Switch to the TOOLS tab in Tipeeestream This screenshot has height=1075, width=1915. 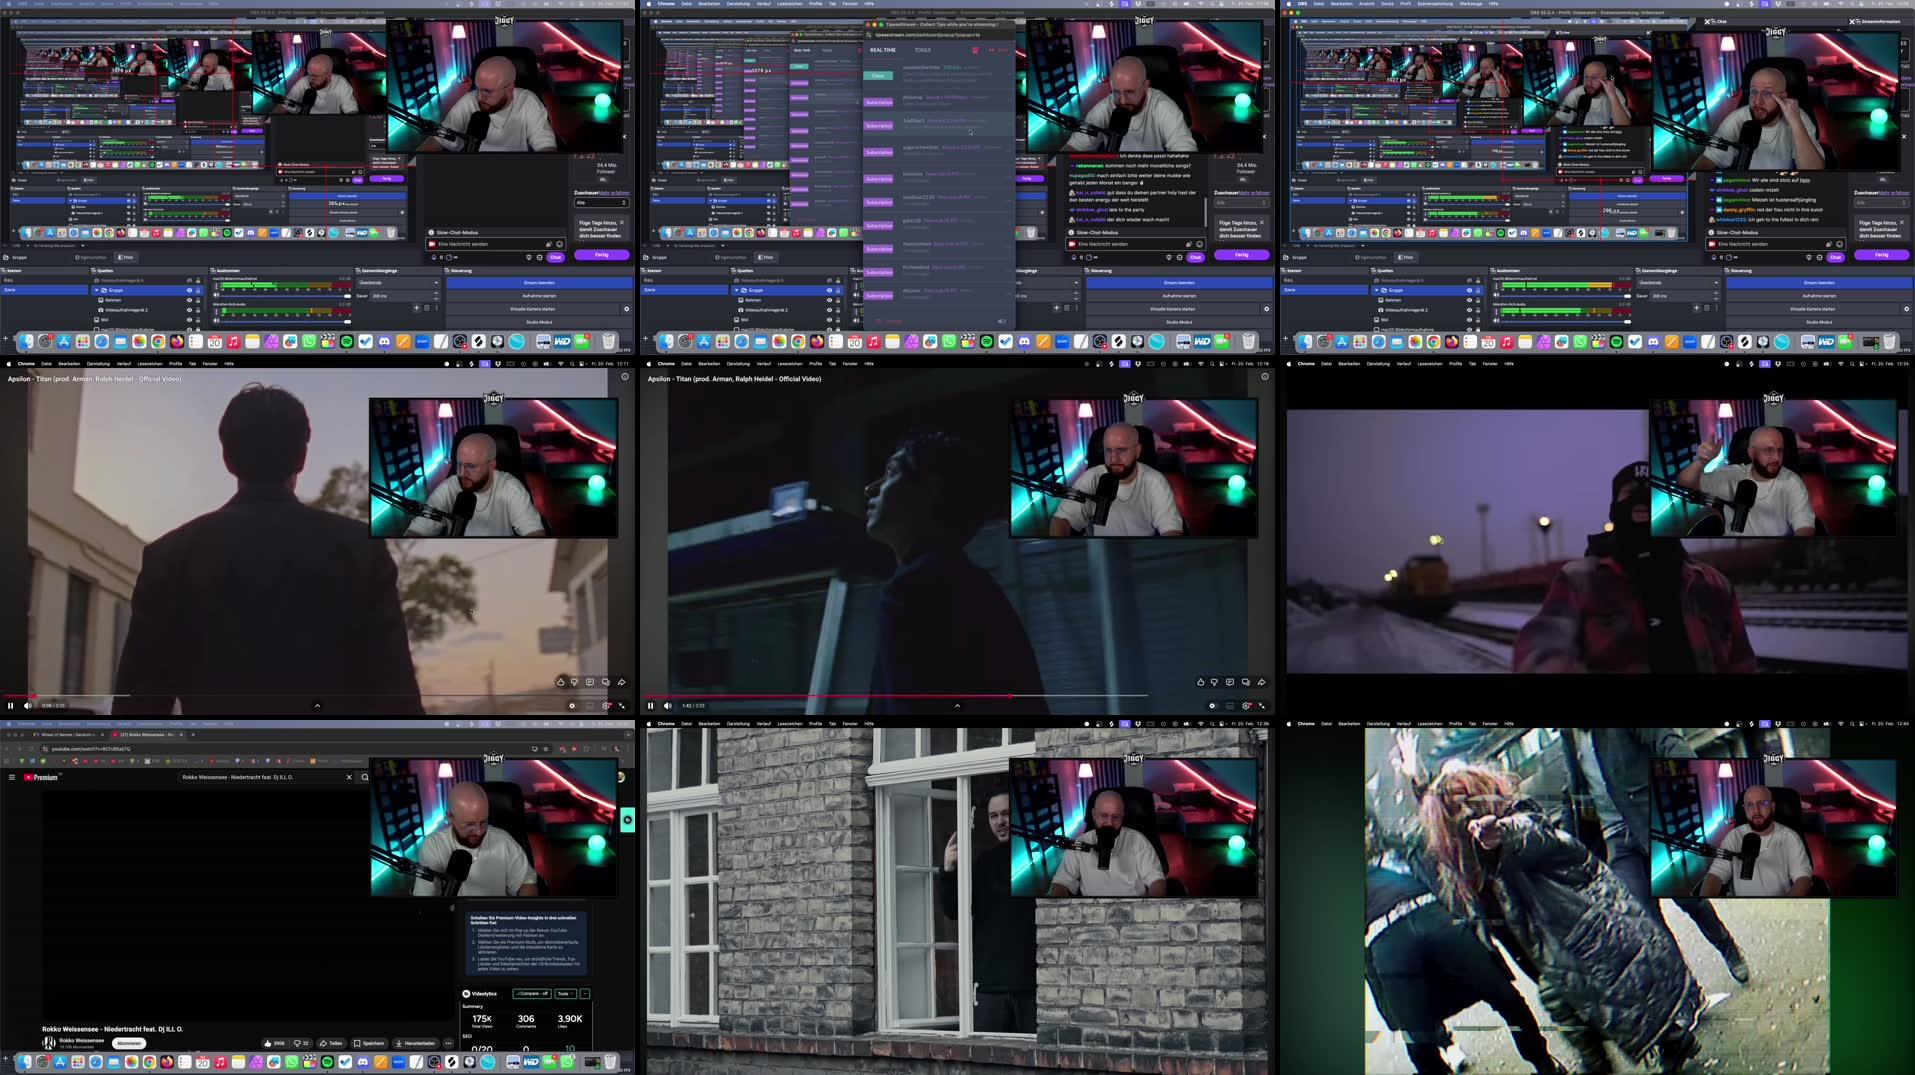point(922,50)
